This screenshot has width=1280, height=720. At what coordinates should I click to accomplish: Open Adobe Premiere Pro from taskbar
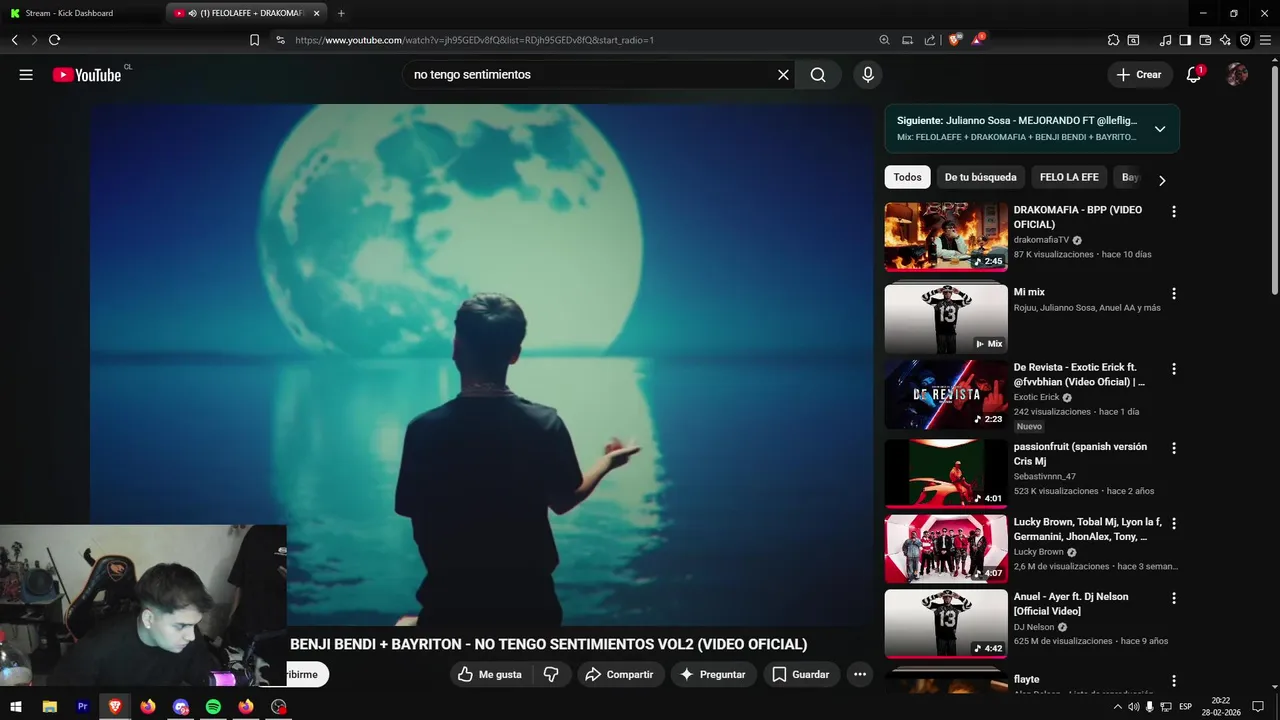click(83, 707)
